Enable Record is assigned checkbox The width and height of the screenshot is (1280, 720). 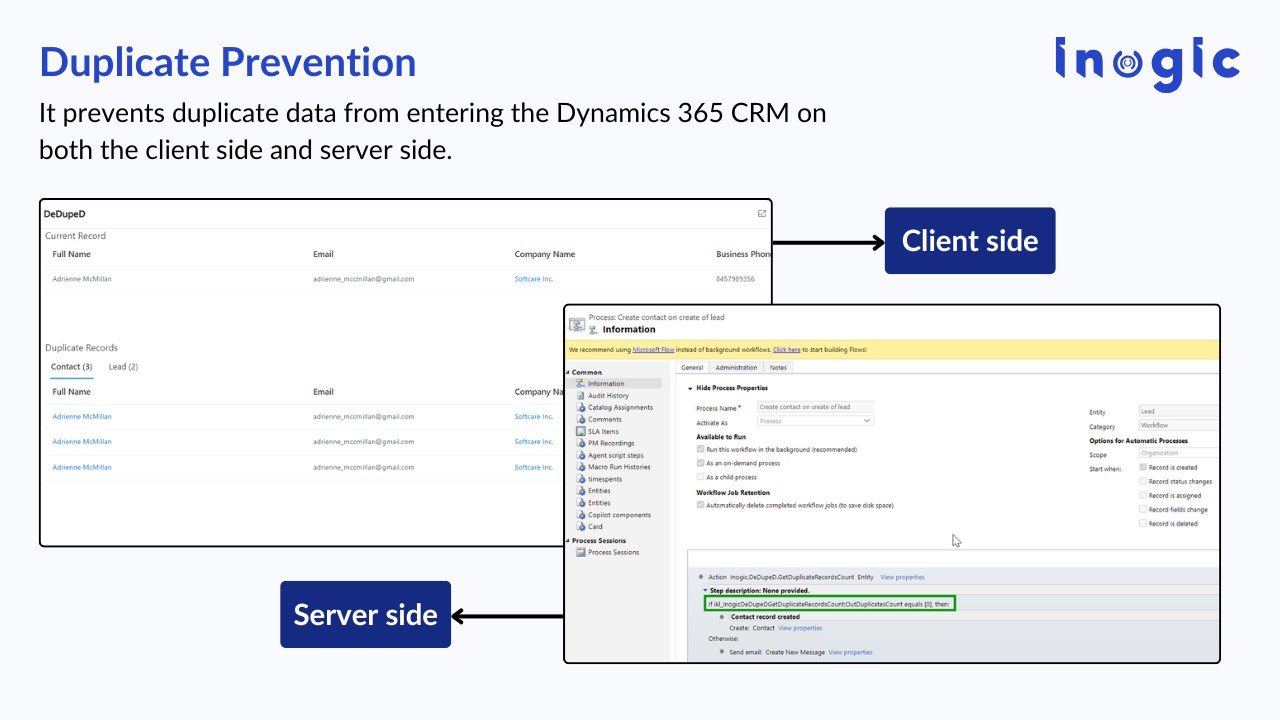1143,496
